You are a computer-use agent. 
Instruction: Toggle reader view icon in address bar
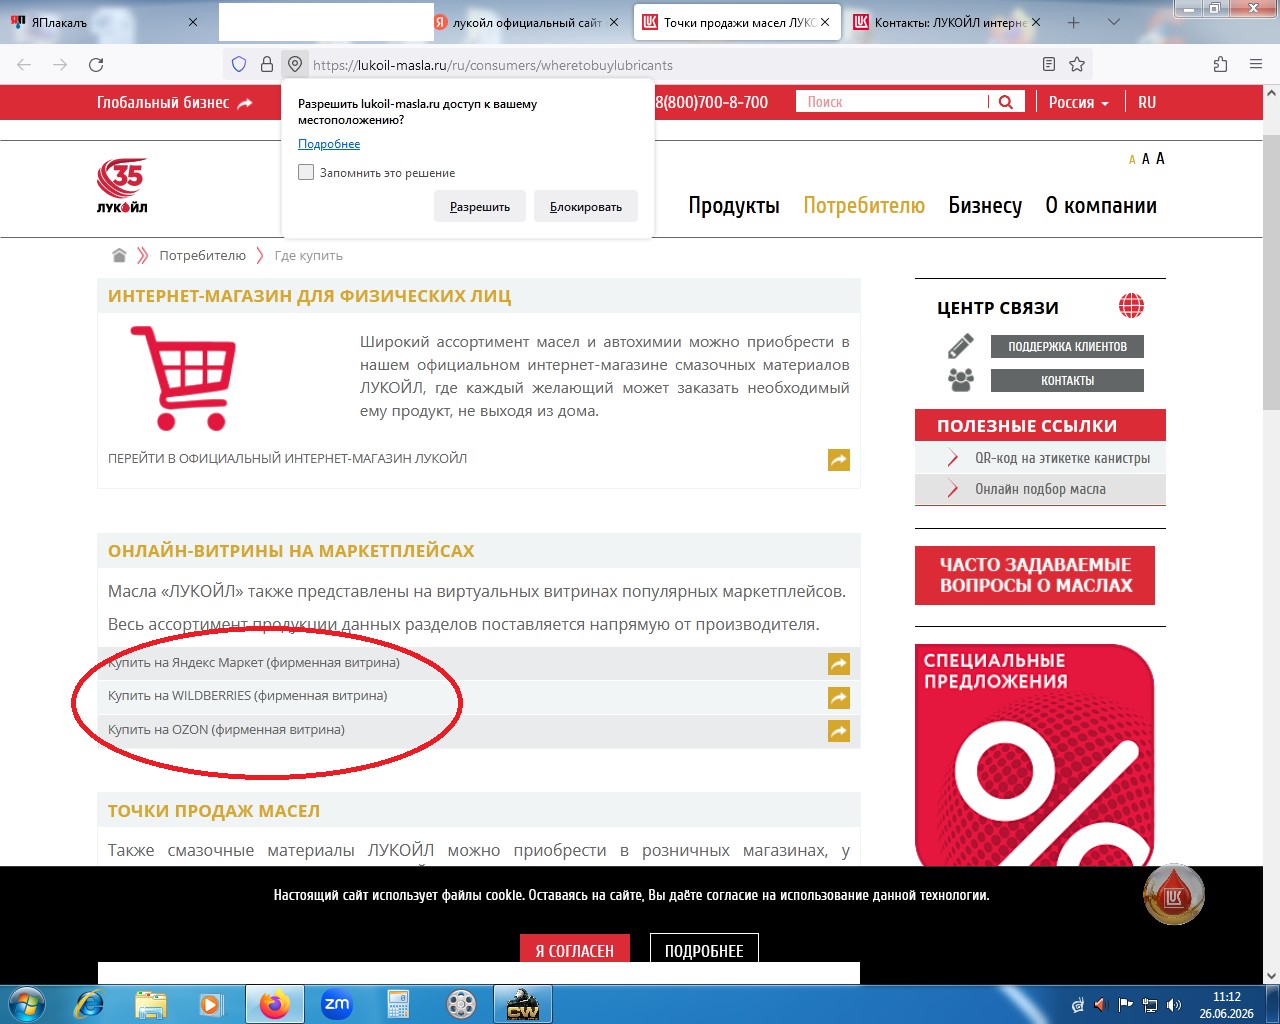[x=1049, y=65]
